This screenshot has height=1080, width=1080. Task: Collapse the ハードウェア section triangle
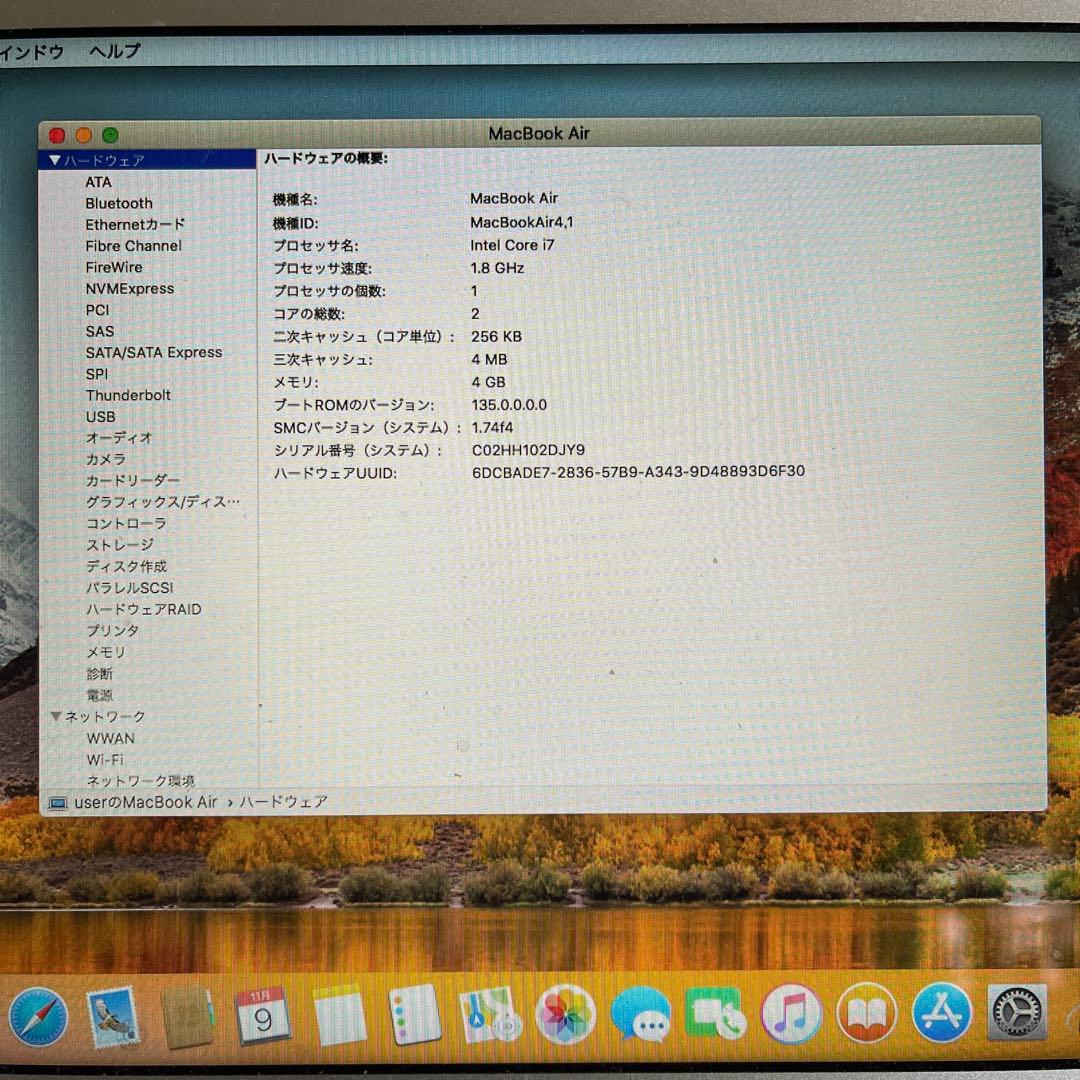click(55, 159)
